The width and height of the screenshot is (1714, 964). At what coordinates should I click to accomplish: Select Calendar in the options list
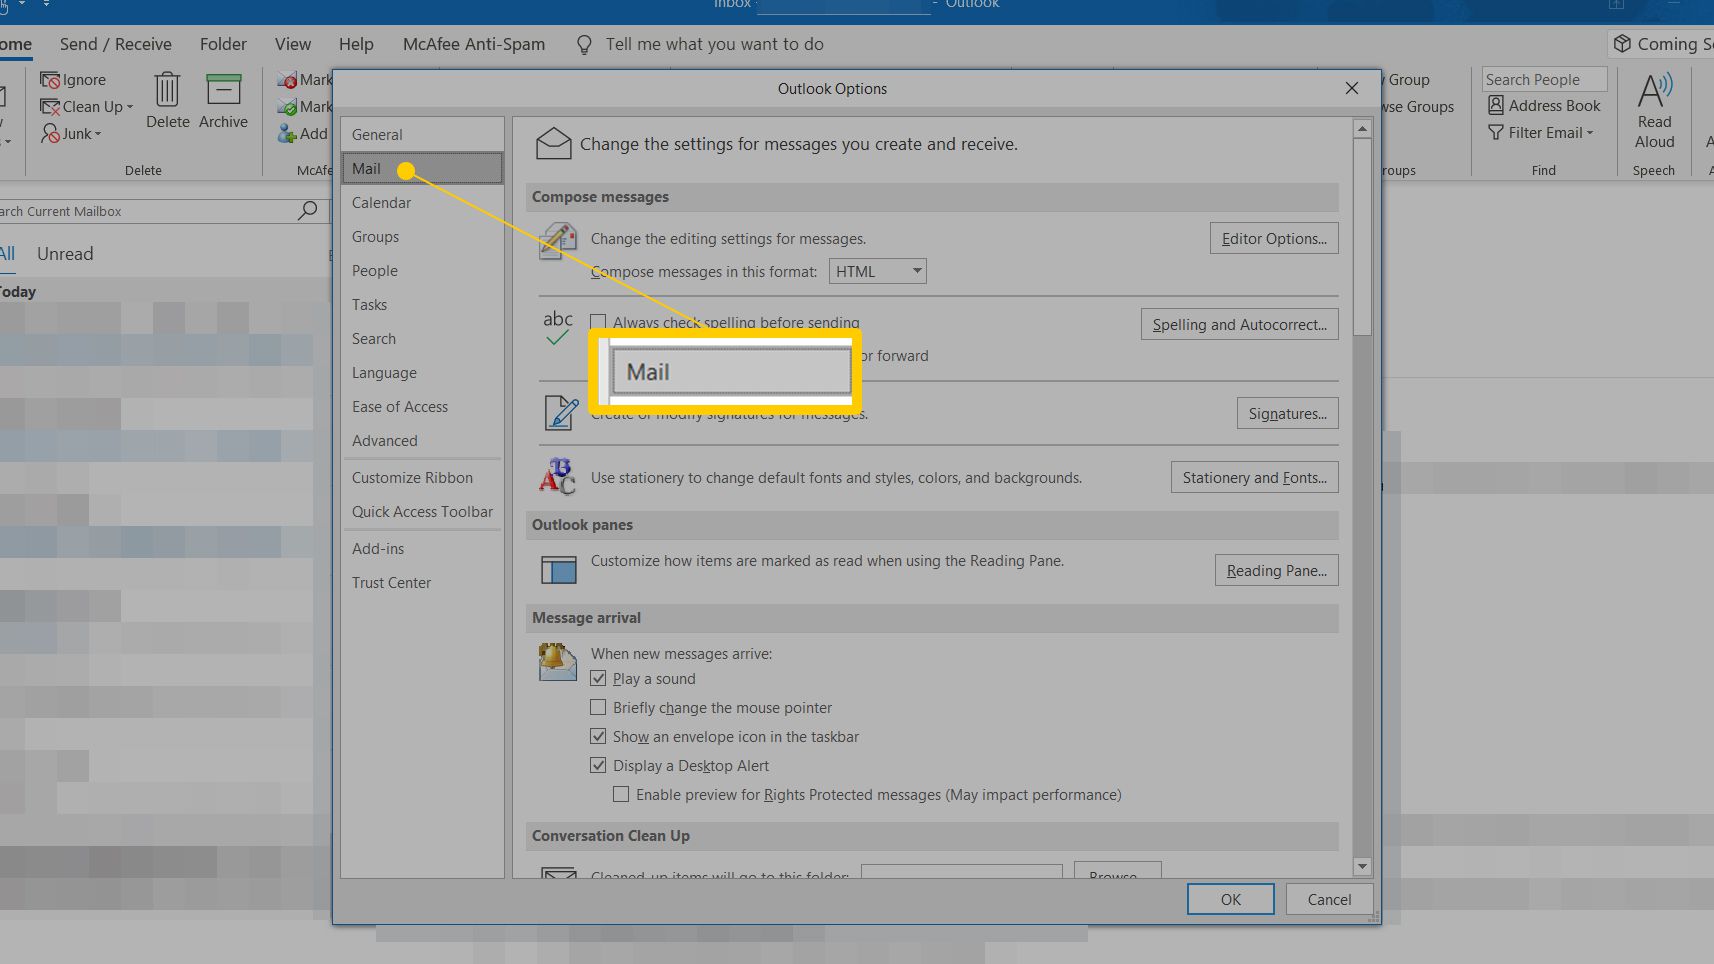pyautogui.click(x=422, y=203)
